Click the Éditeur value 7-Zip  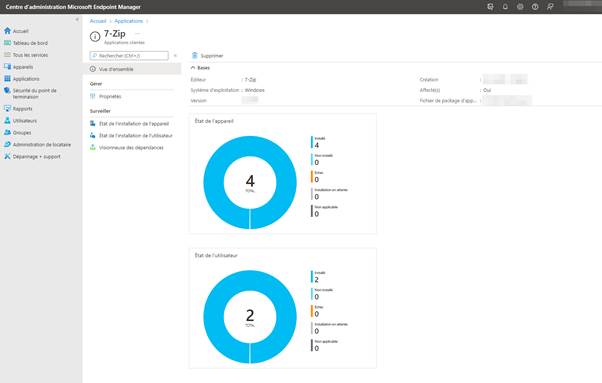click(x=250, y=79)
